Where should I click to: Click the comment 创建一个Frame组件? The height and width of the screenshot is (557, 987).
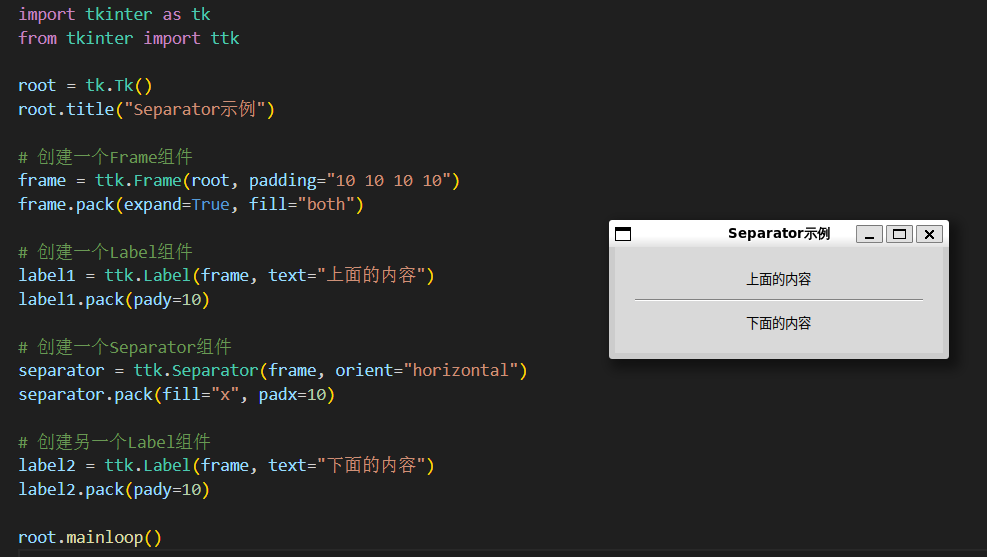click(105, 157)
